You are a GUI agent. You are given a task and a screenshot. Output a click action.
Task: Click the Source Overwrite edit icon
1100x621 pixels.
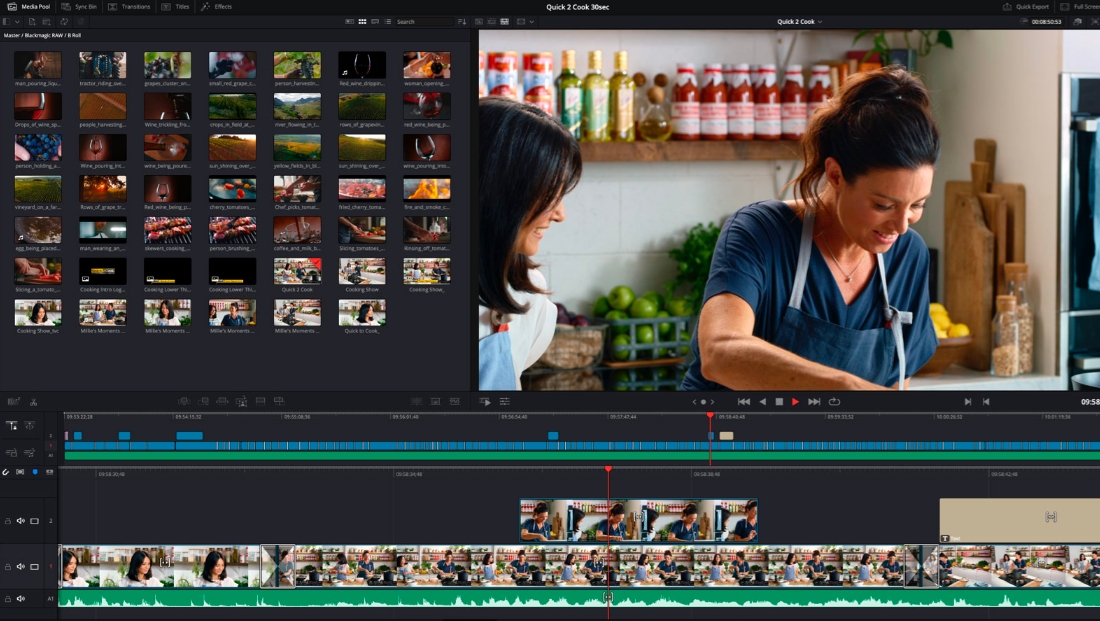click(x=279, y=401)
